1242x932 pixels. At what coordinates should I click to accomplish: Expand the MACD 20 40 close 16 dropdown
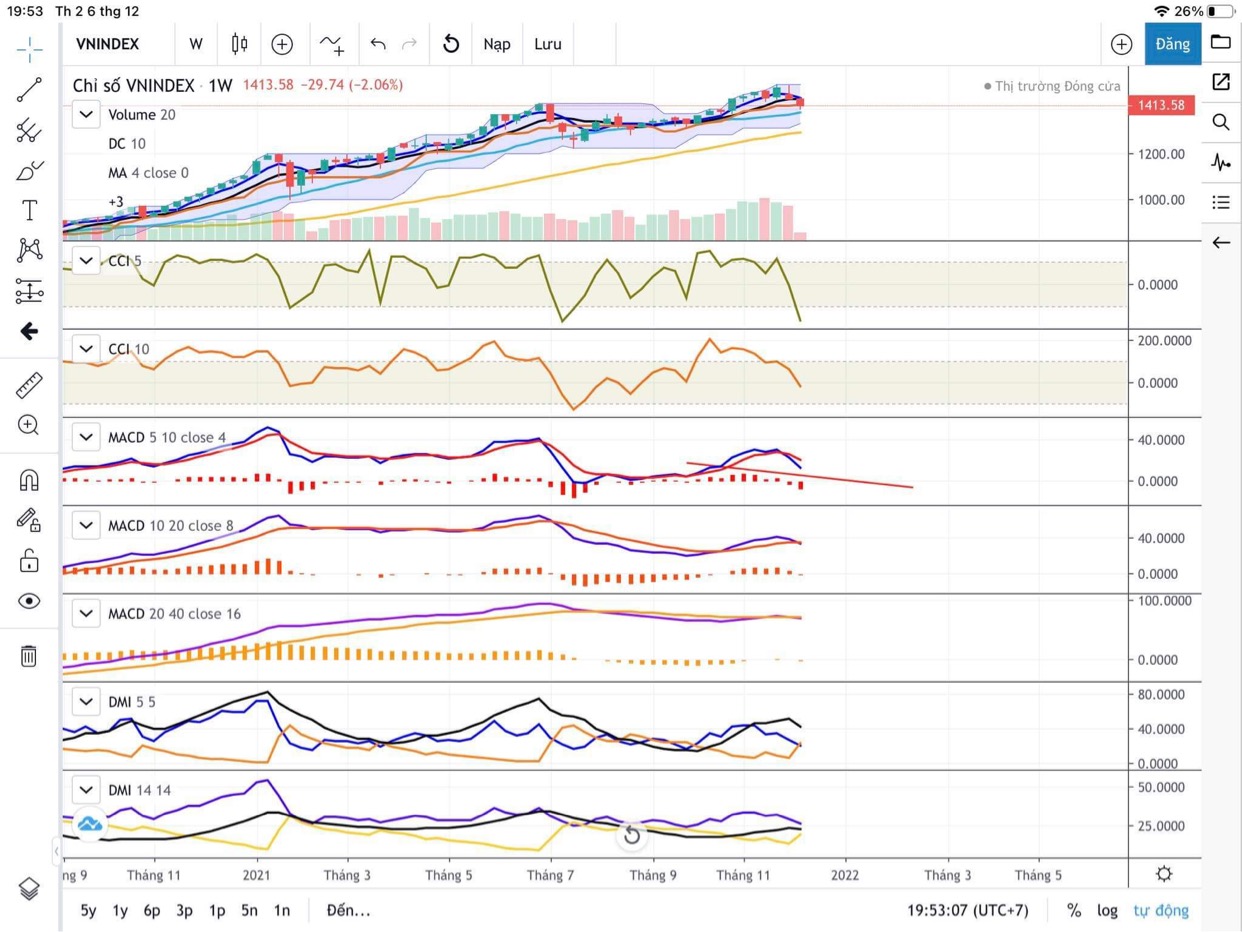pos(86,613)
